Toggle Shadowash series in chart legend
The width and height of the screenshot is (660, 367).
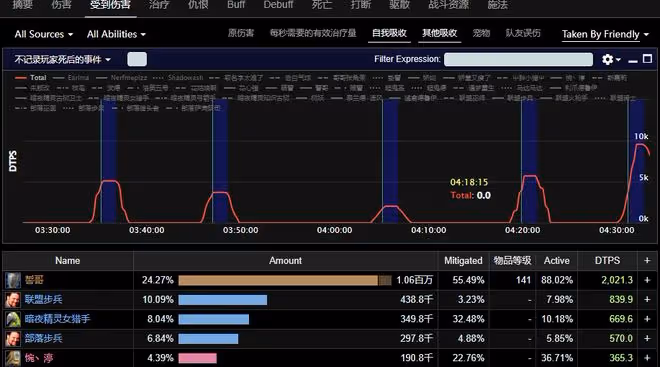pyautogui.click(x=178, y=78)
